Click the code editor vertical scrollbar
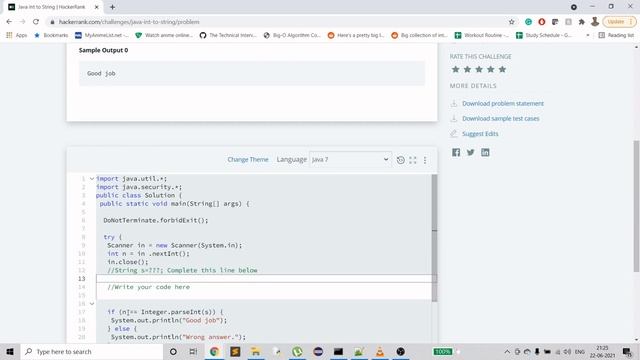This screenshot has height=360, width=640. [x=434, y=238]
